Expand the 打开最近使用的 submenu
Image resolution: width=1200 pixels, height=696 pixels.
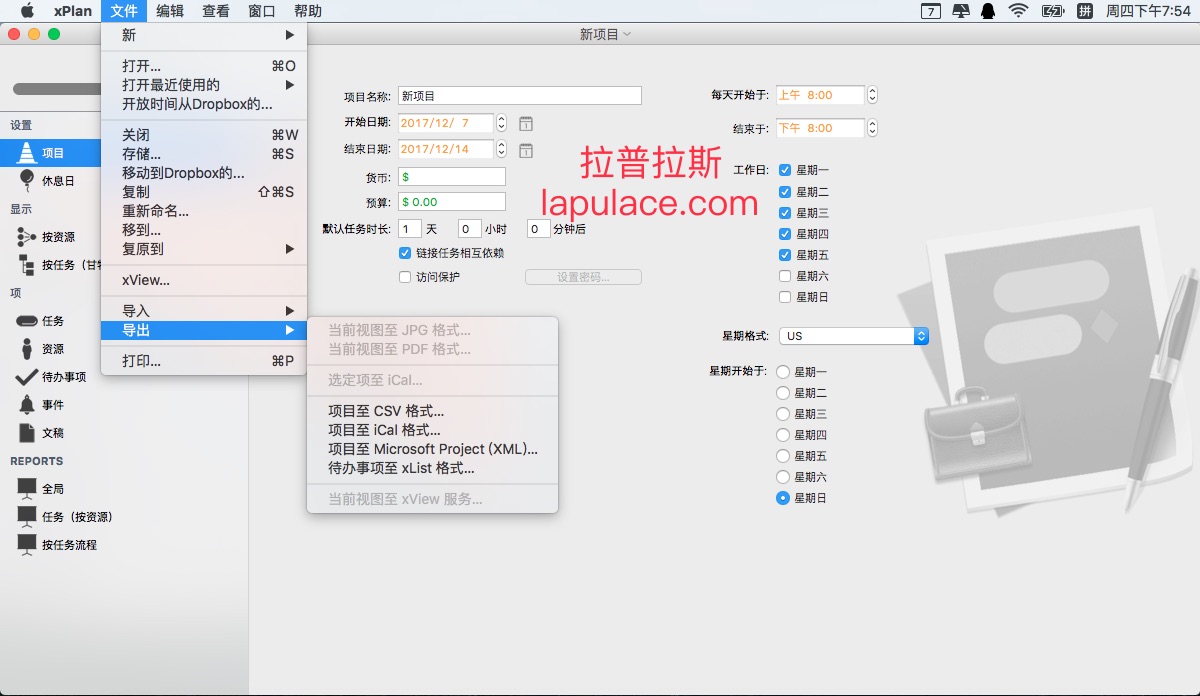208,85
